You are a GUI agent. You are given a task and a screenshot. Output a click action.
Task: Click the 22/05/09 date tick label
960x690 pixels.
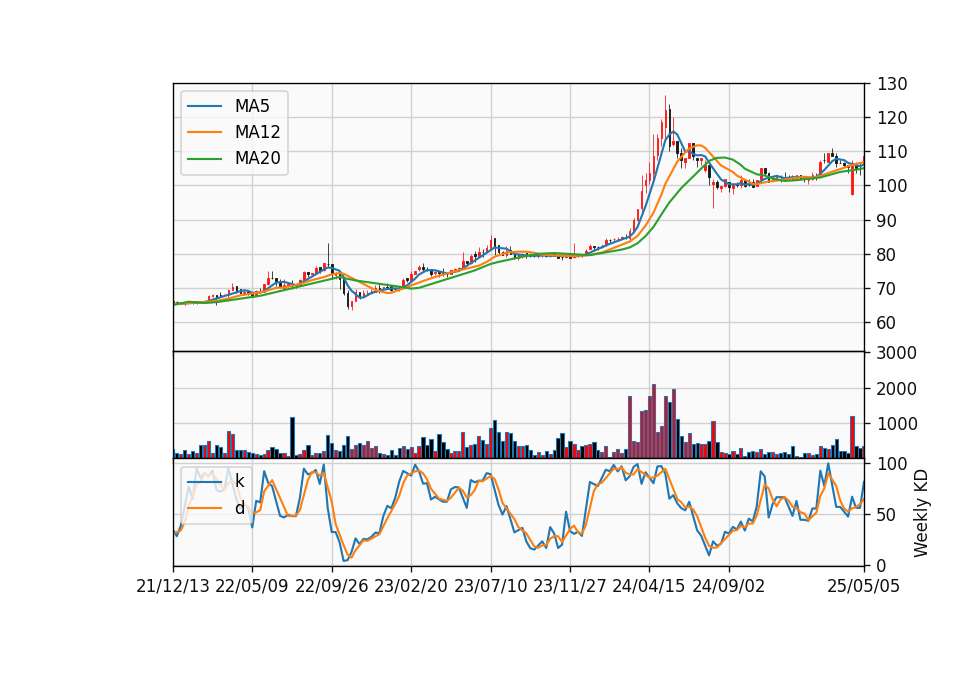(x=252, y=587)
